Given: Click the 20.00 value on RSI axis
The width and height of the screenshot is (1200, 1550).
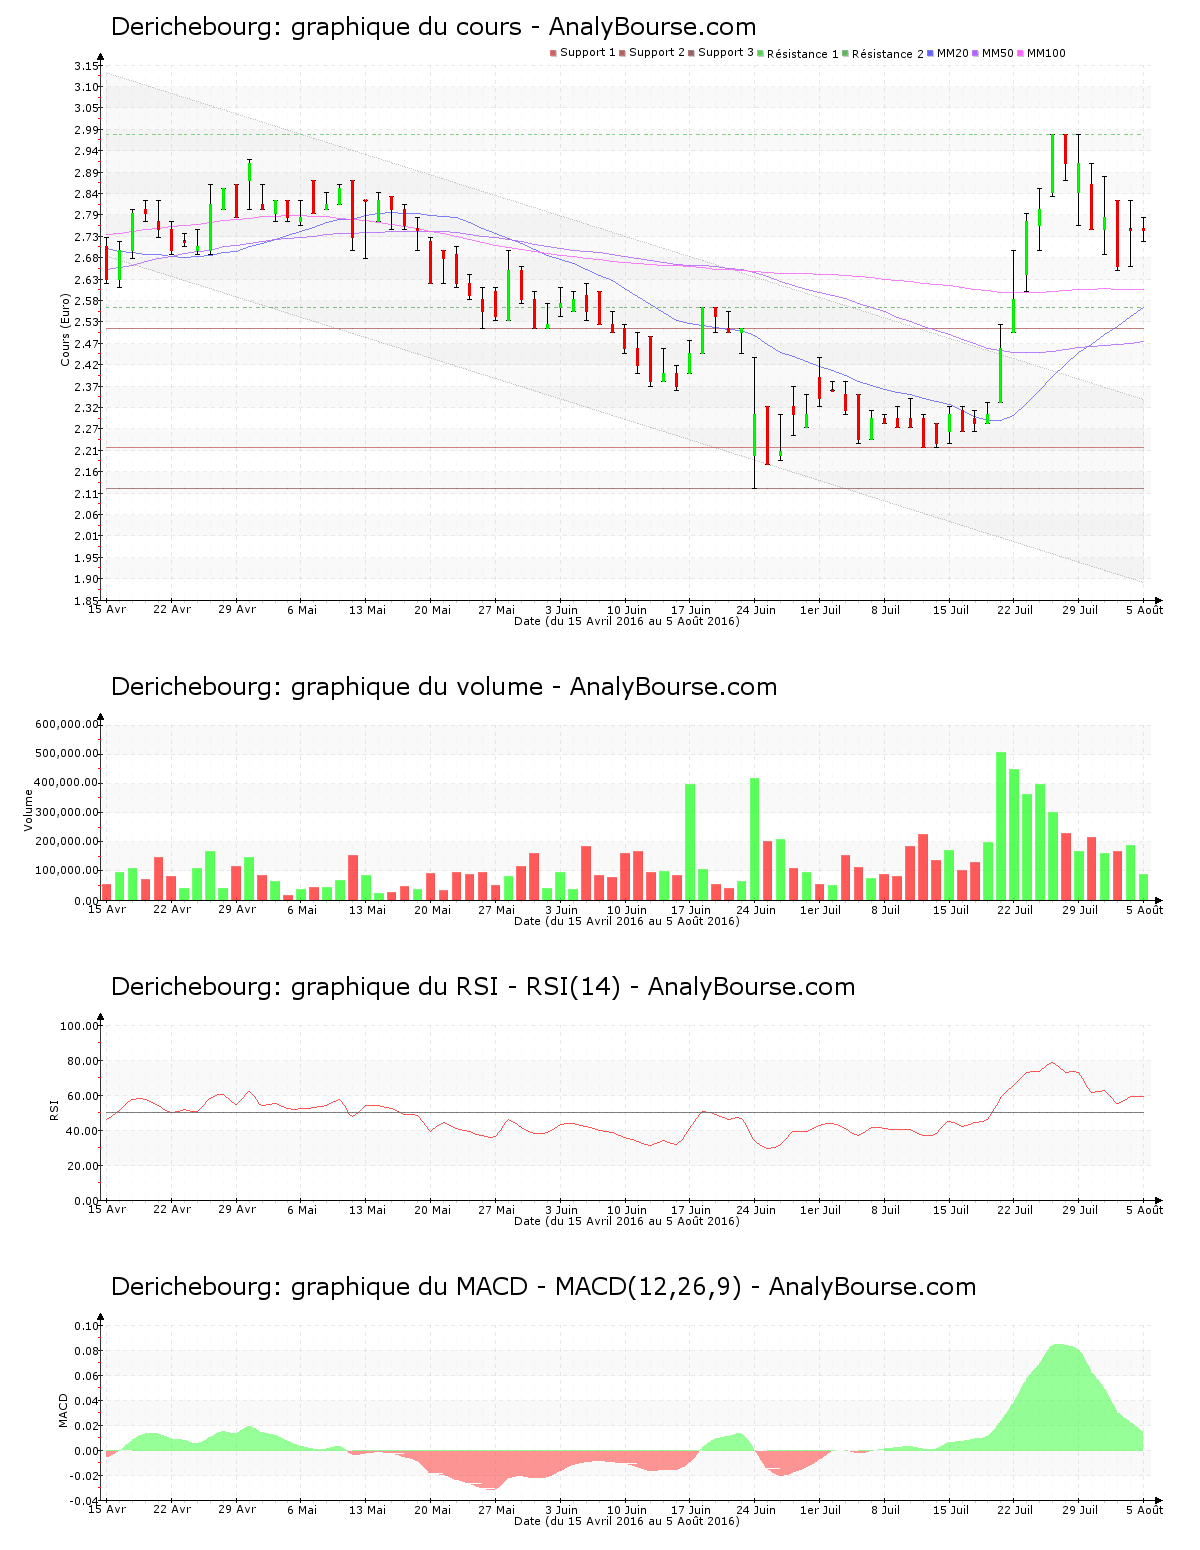Looking at the screenshot, I should (83, 1166).
